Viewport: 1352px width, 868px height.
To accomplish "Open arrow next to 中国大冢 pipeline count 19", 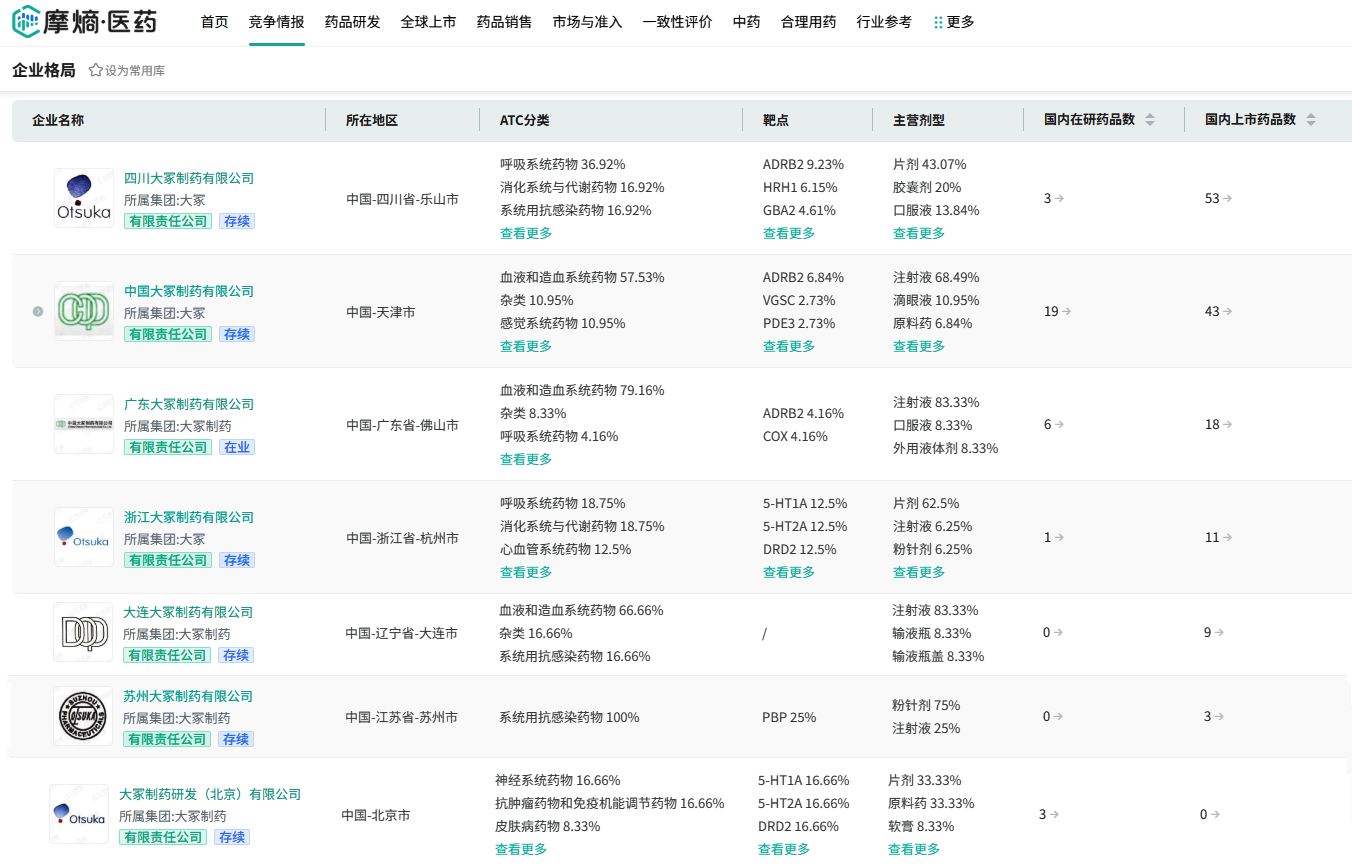I will 1067,312.
